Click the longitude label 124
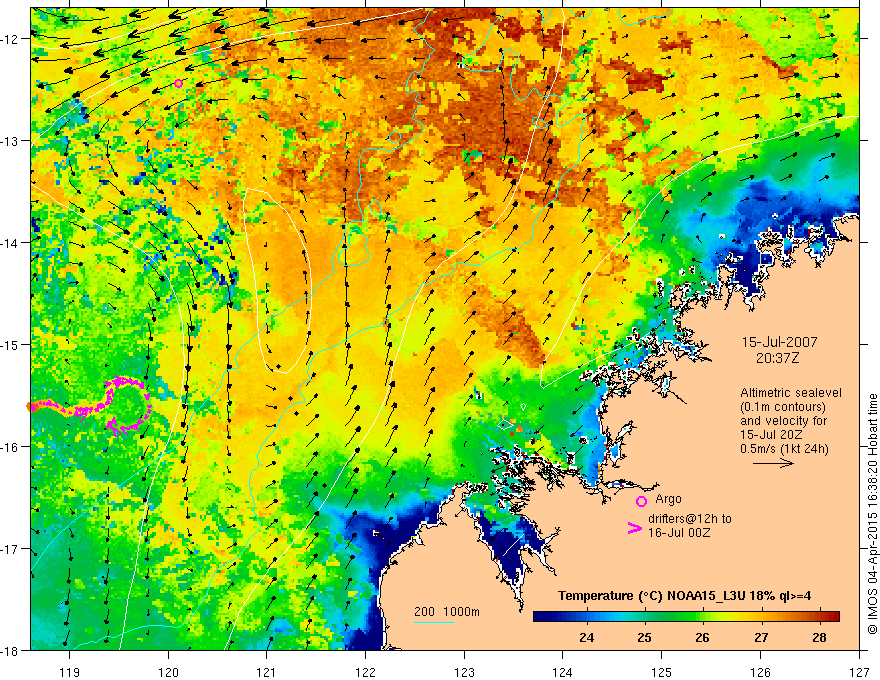The image size is (880, 680). 563,672
